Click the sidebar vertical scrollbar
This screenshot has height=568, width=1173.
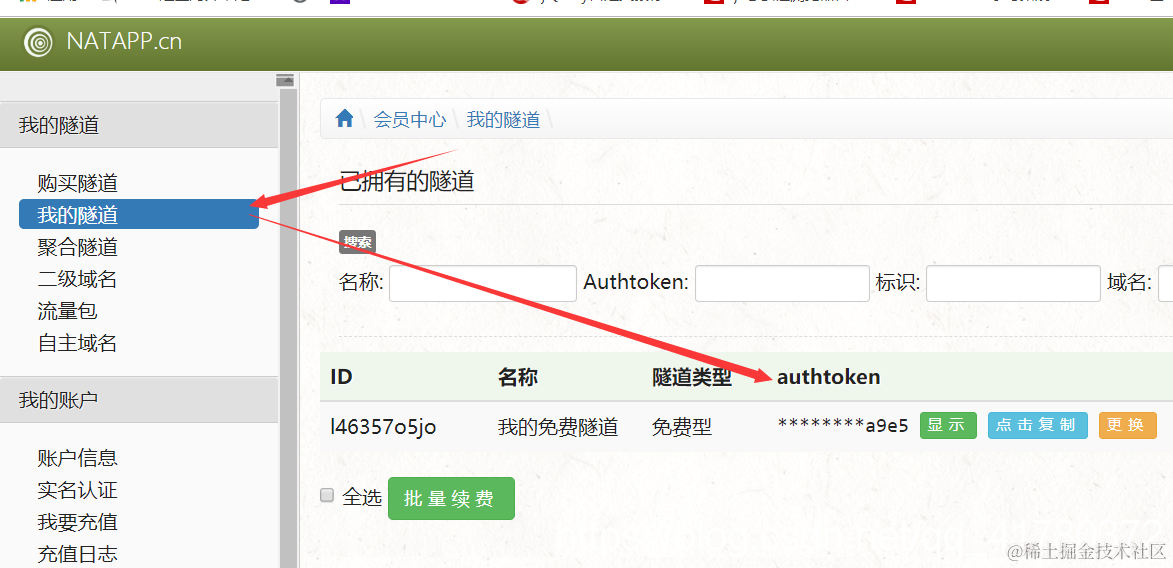288,328
